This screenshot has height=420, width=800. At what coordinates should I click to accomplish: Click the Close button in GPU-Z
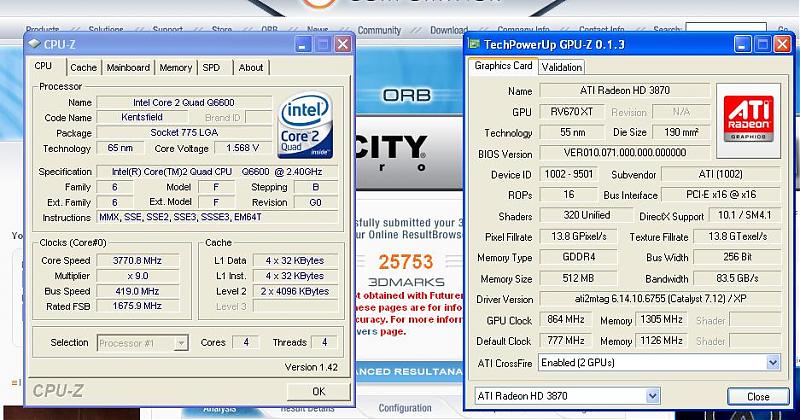coord(758,397)
